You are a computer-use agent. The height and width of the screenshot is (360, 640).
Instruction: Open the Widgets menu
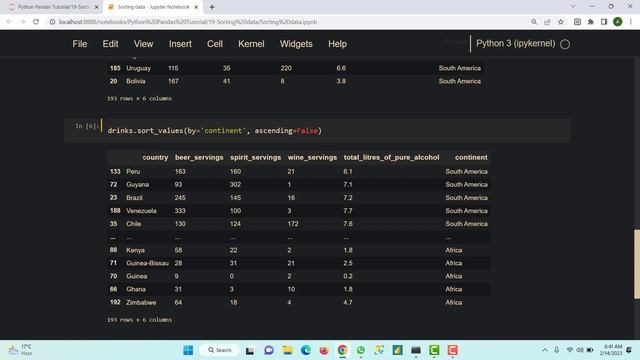(x=296, y=44)
